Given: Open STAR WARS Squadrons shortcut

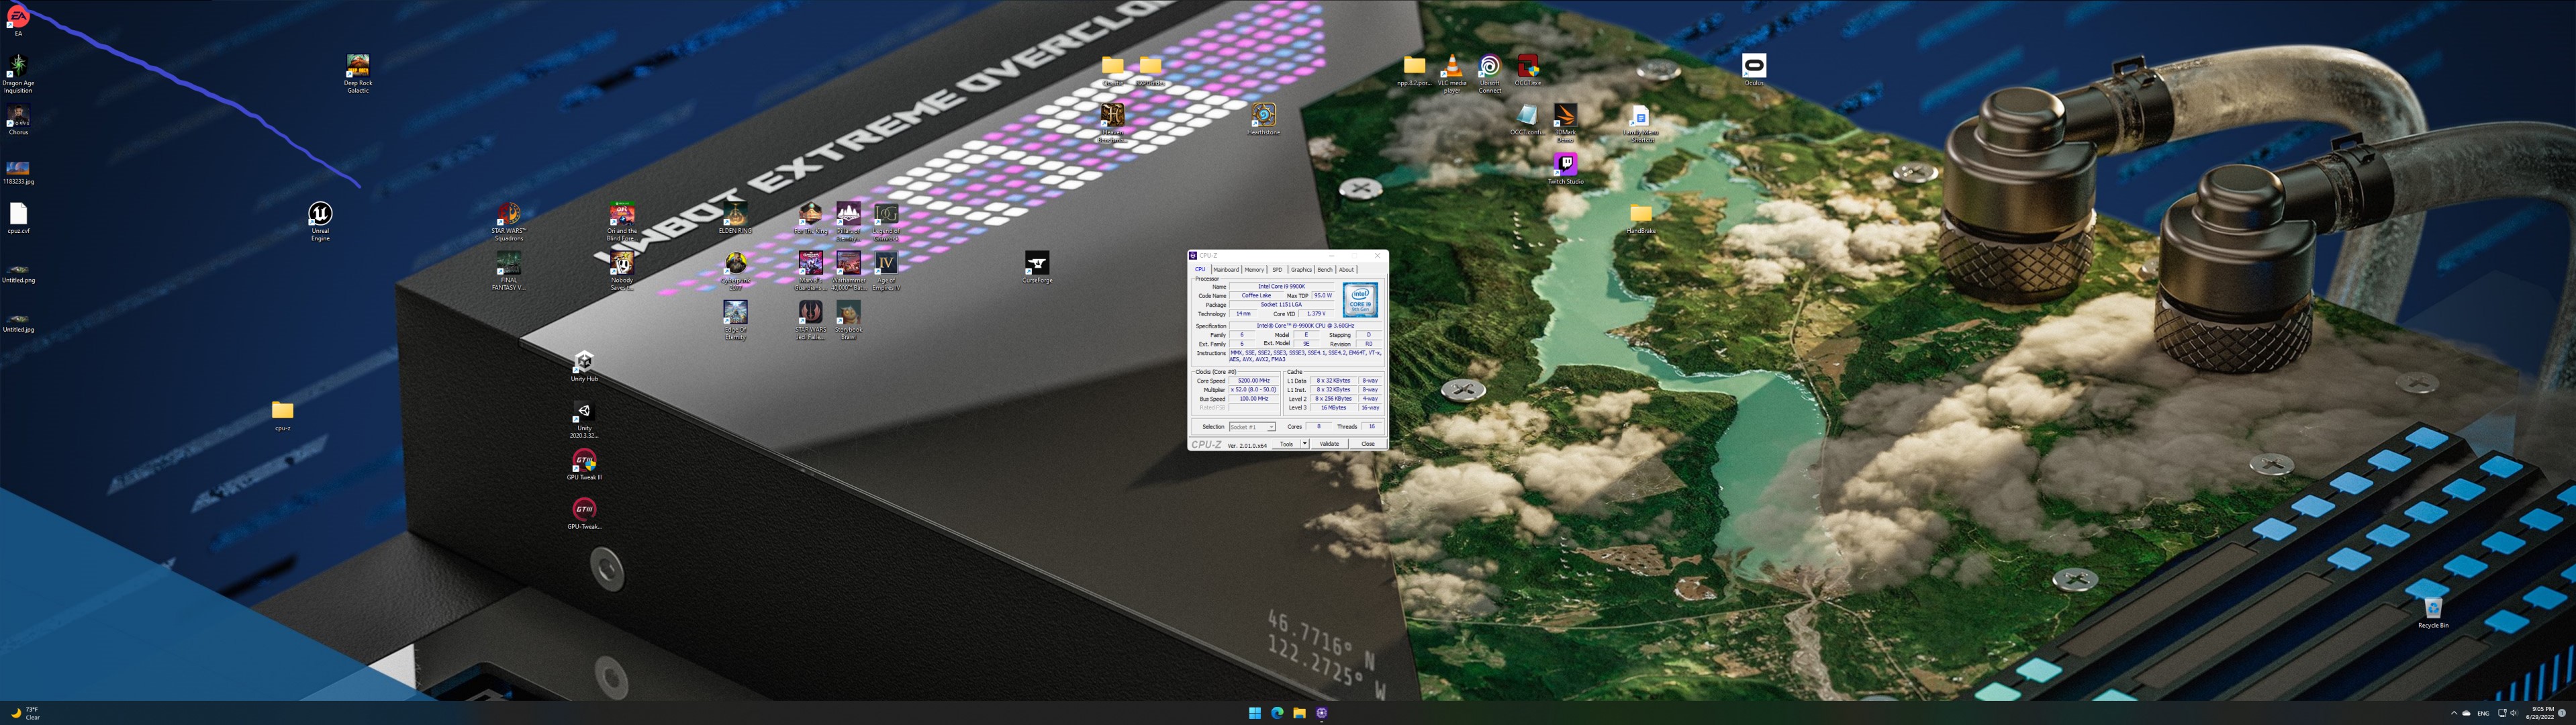Looking at the screenshot, I should point(509,222).
